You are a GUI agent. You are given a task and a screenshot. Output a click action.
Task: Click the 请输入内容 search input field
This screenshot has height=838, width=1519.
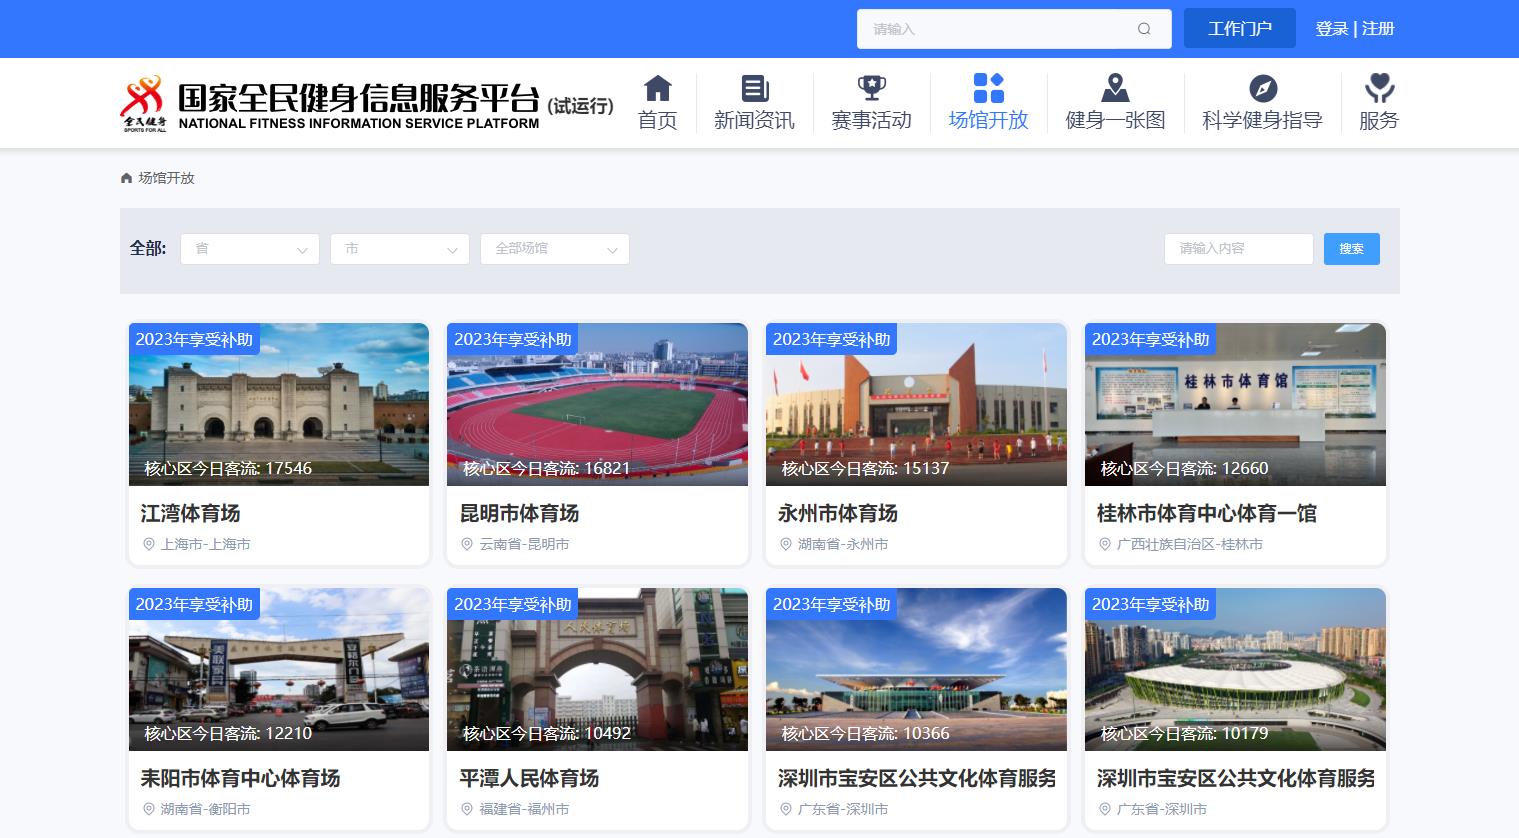pyautogui.click(x=1238, y=249)
